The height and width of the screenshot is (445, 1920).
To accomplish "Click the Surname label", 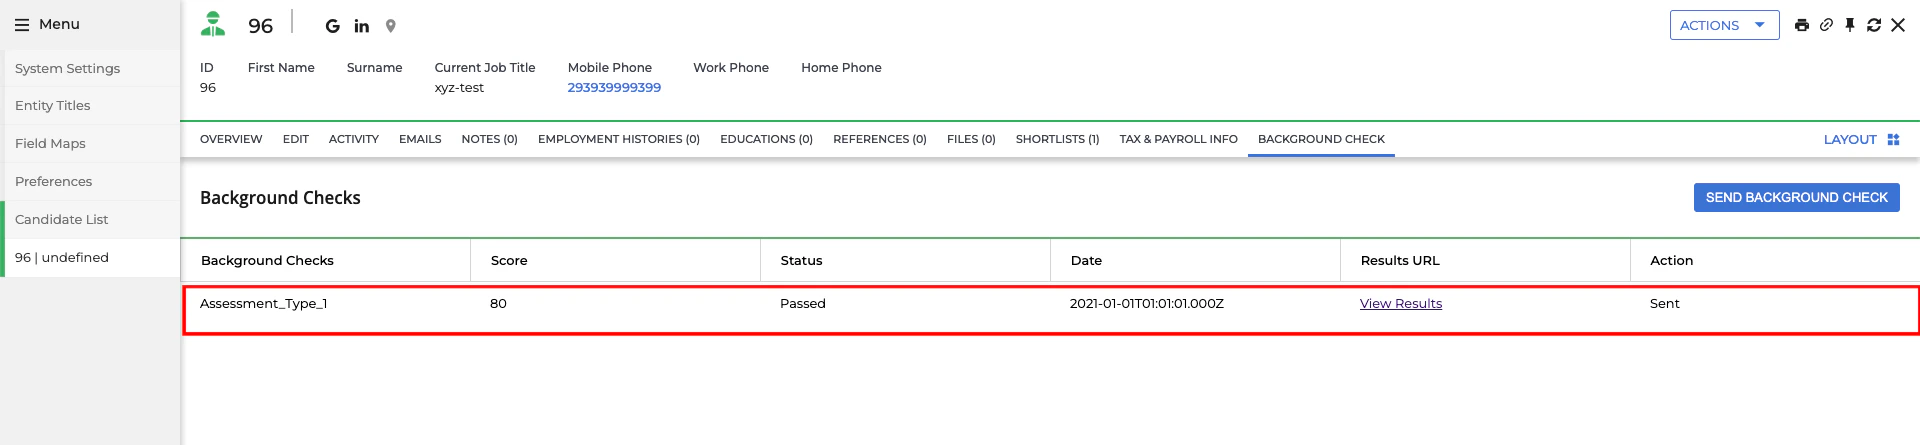I will click(x=375, y=68).
